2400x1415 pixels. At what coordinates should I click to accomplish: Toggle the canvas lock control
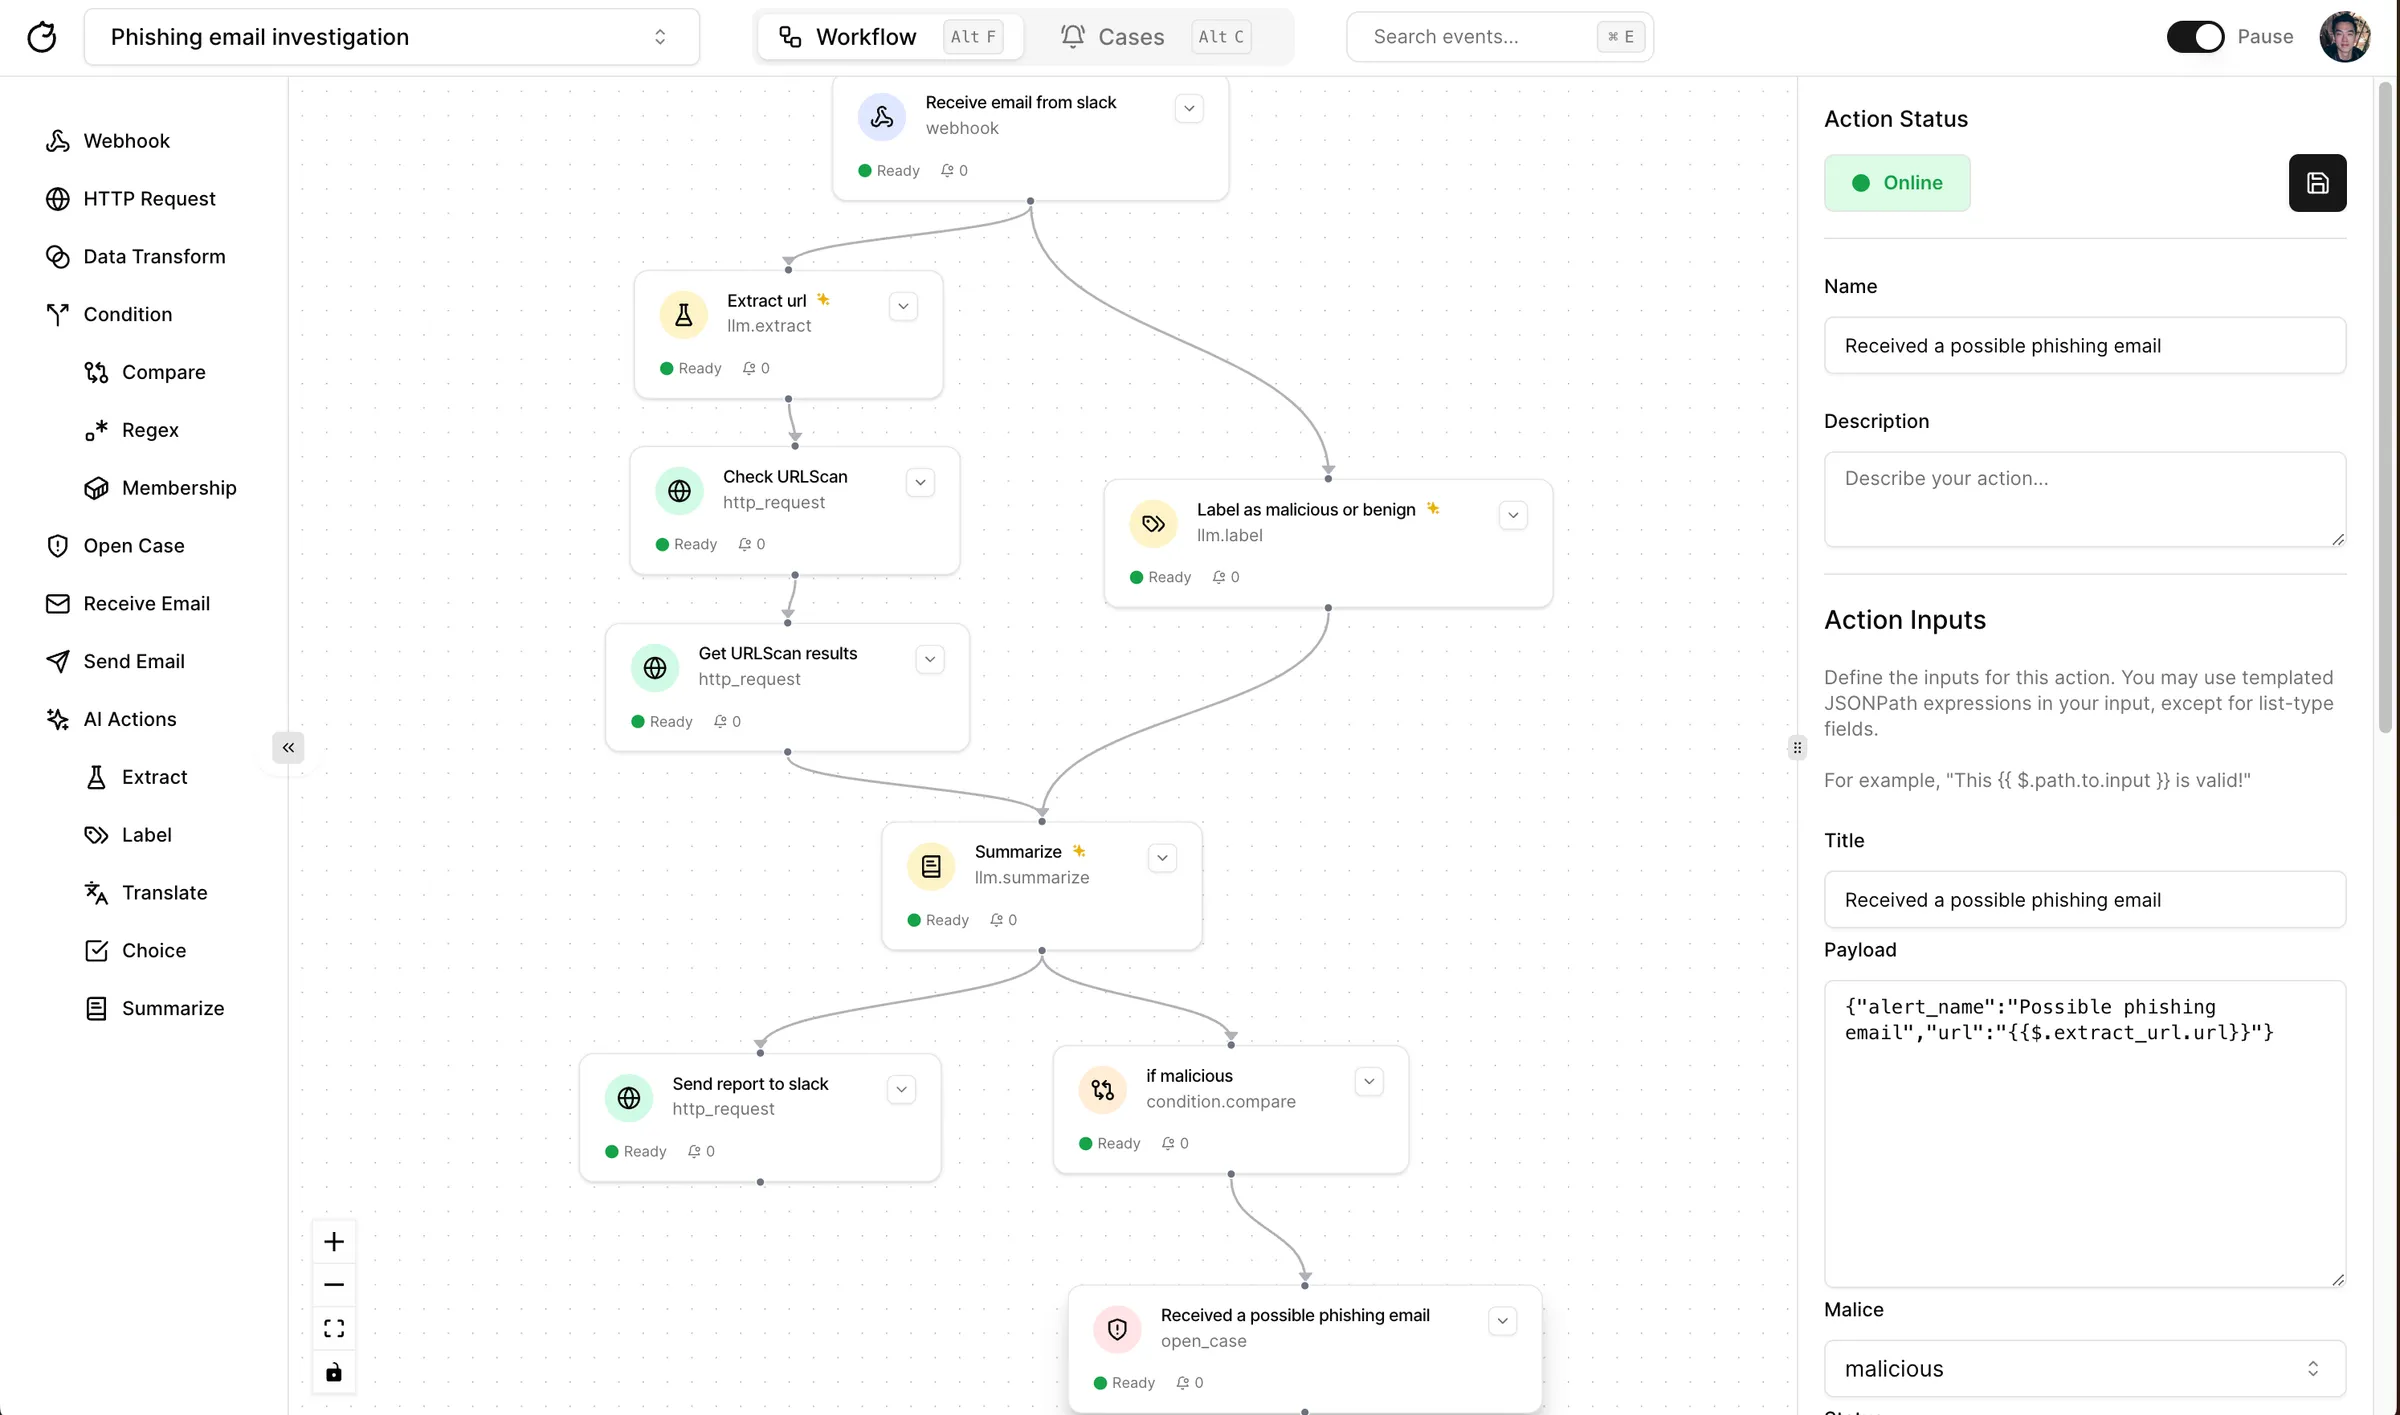[334, 1372]
